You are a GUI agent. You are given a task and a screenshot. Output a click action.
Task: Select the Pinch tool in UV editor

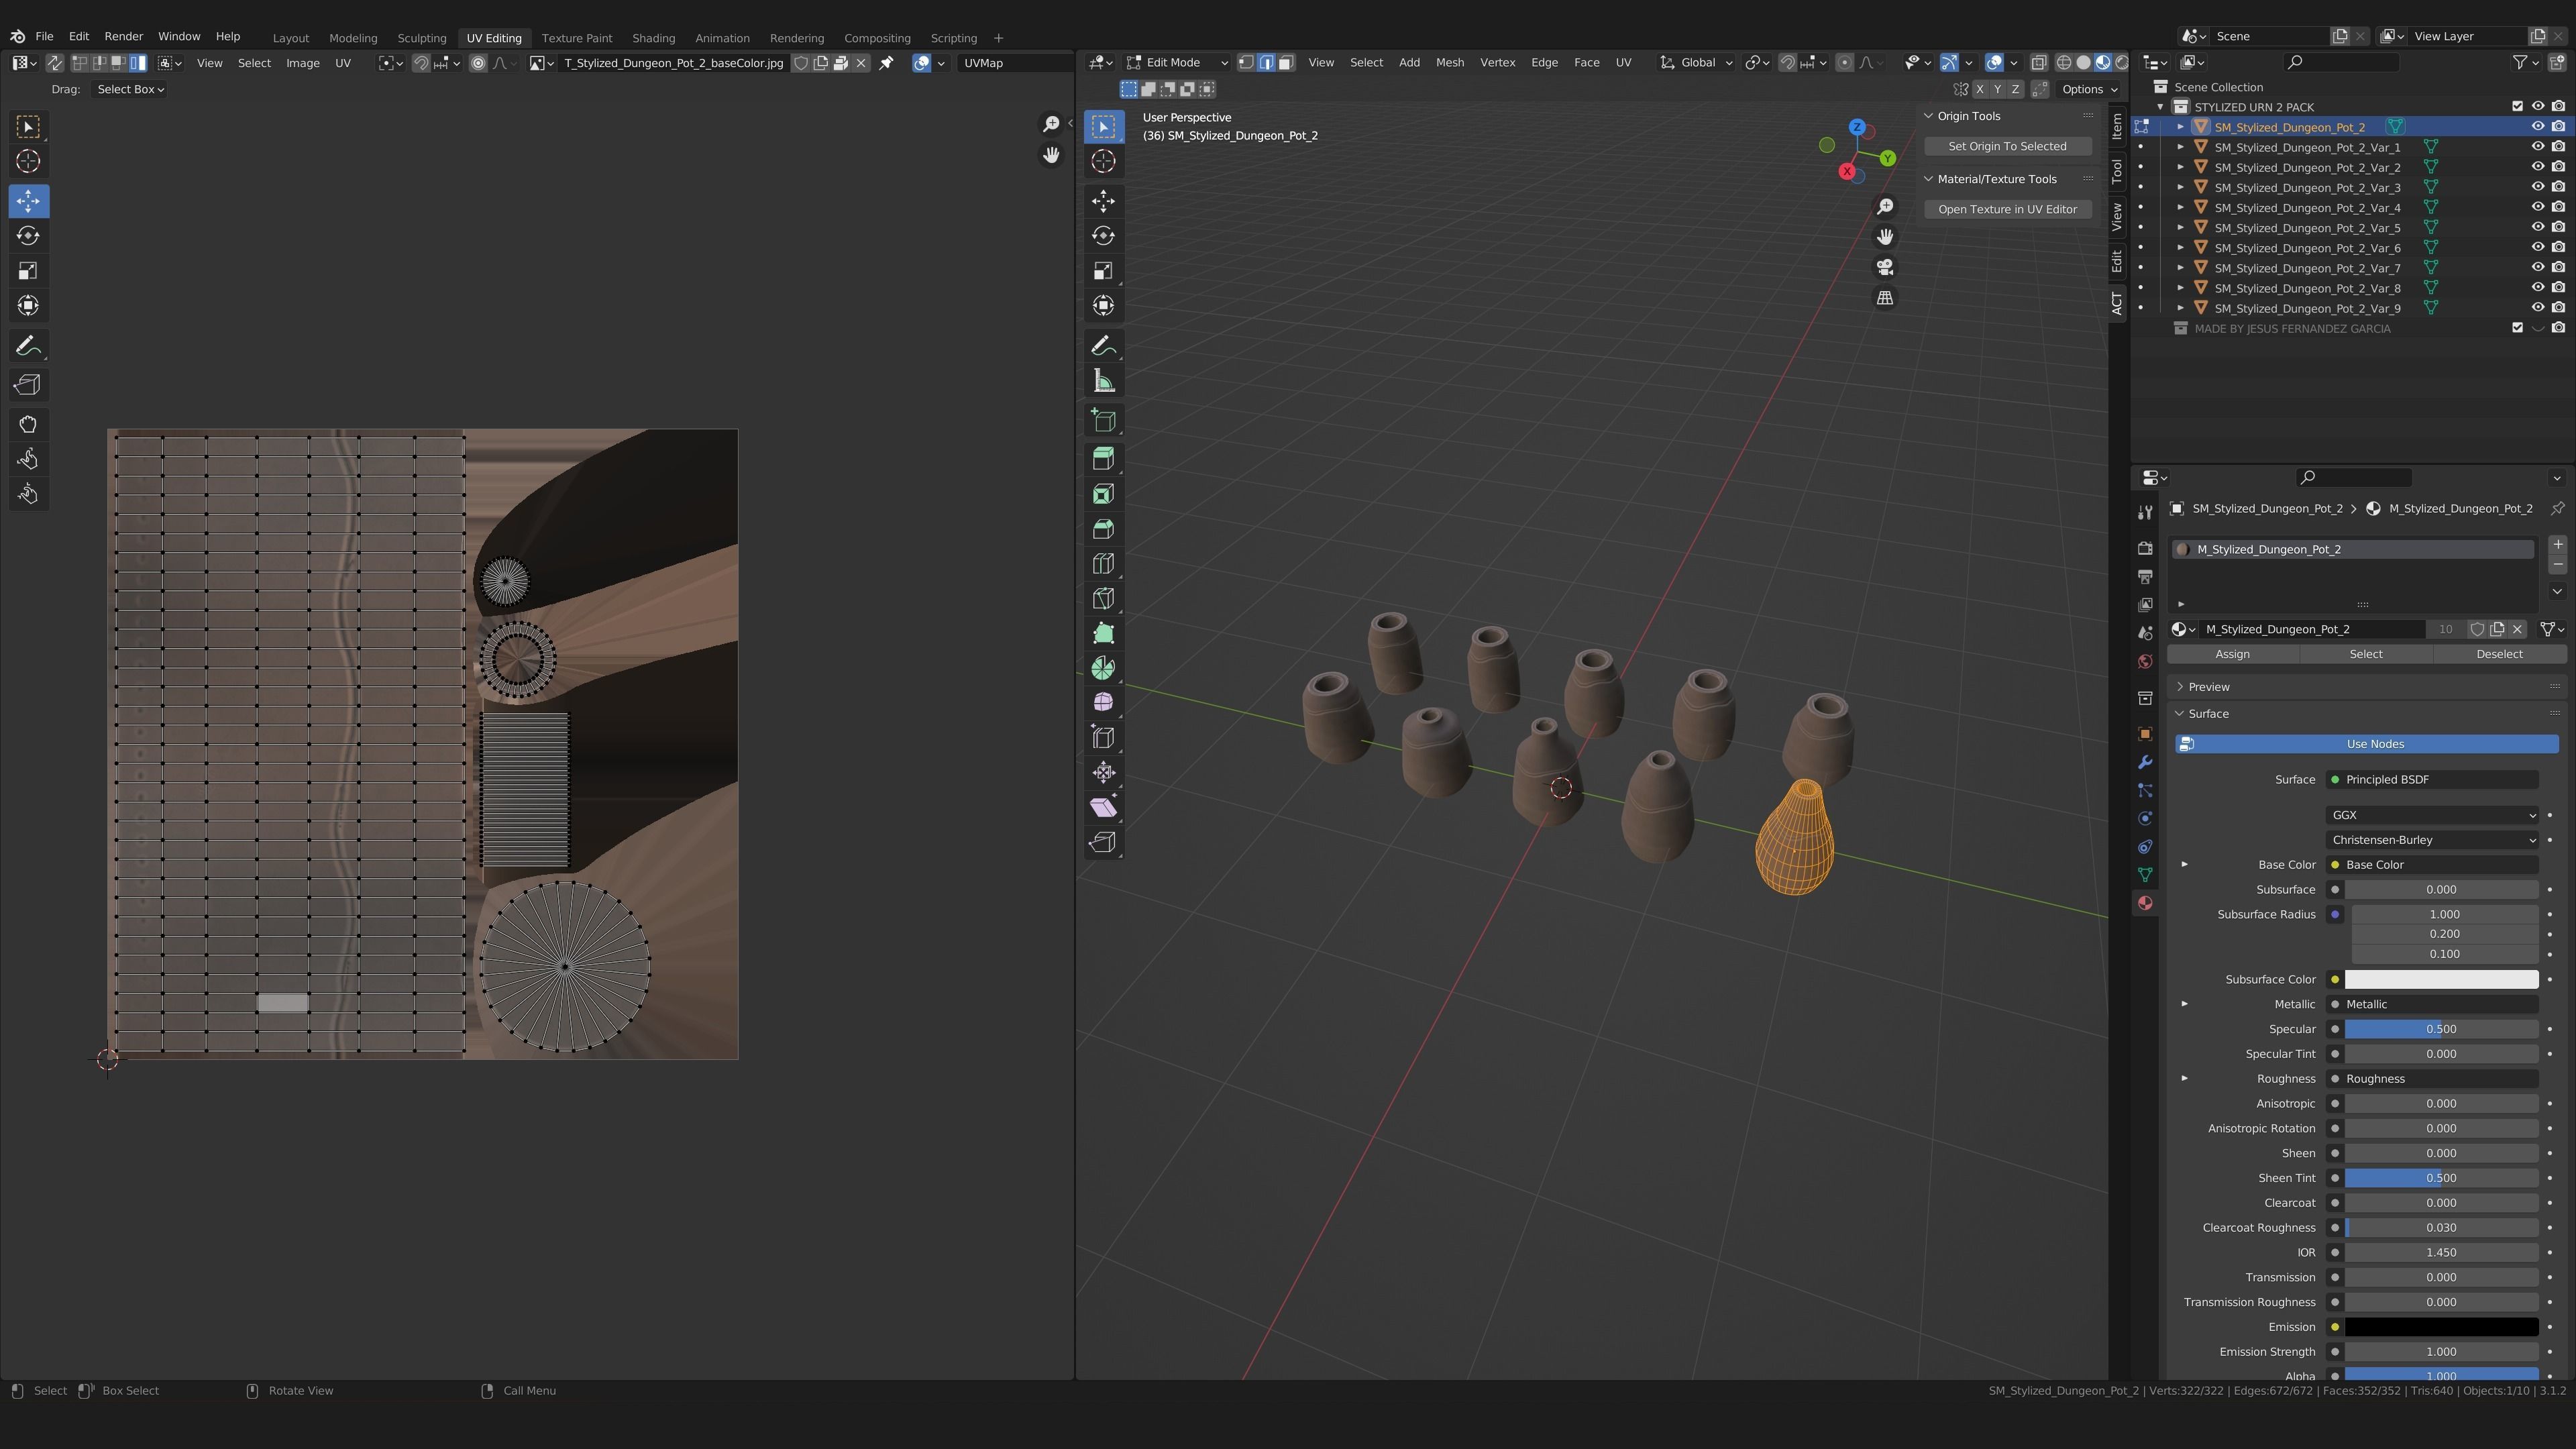coord(28,494)
